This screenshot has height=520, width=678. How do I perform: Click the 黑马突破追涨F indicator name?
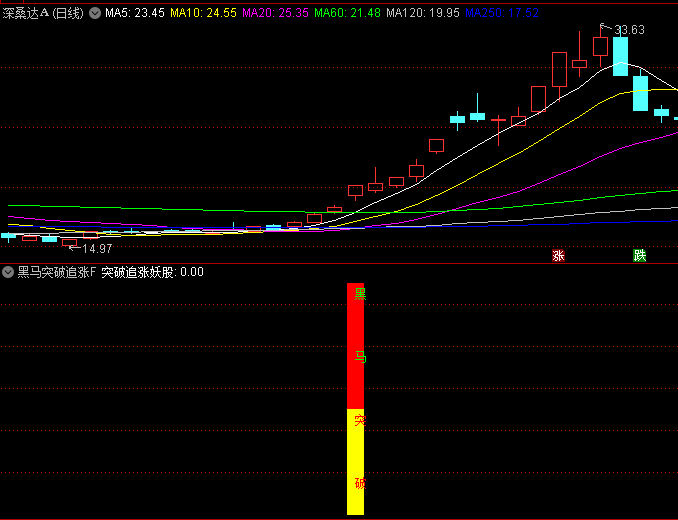click(56, 272)
